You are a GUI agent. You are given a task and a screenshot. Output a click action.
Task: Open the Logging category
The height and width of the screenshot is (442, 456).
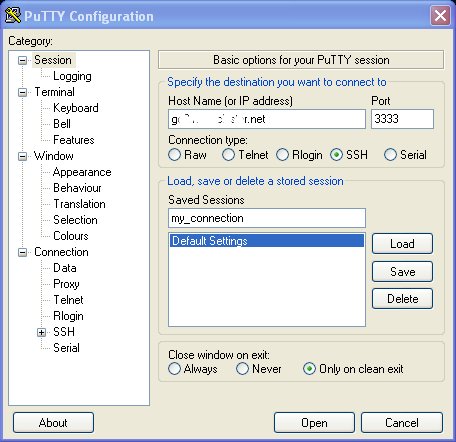point(72,76)
